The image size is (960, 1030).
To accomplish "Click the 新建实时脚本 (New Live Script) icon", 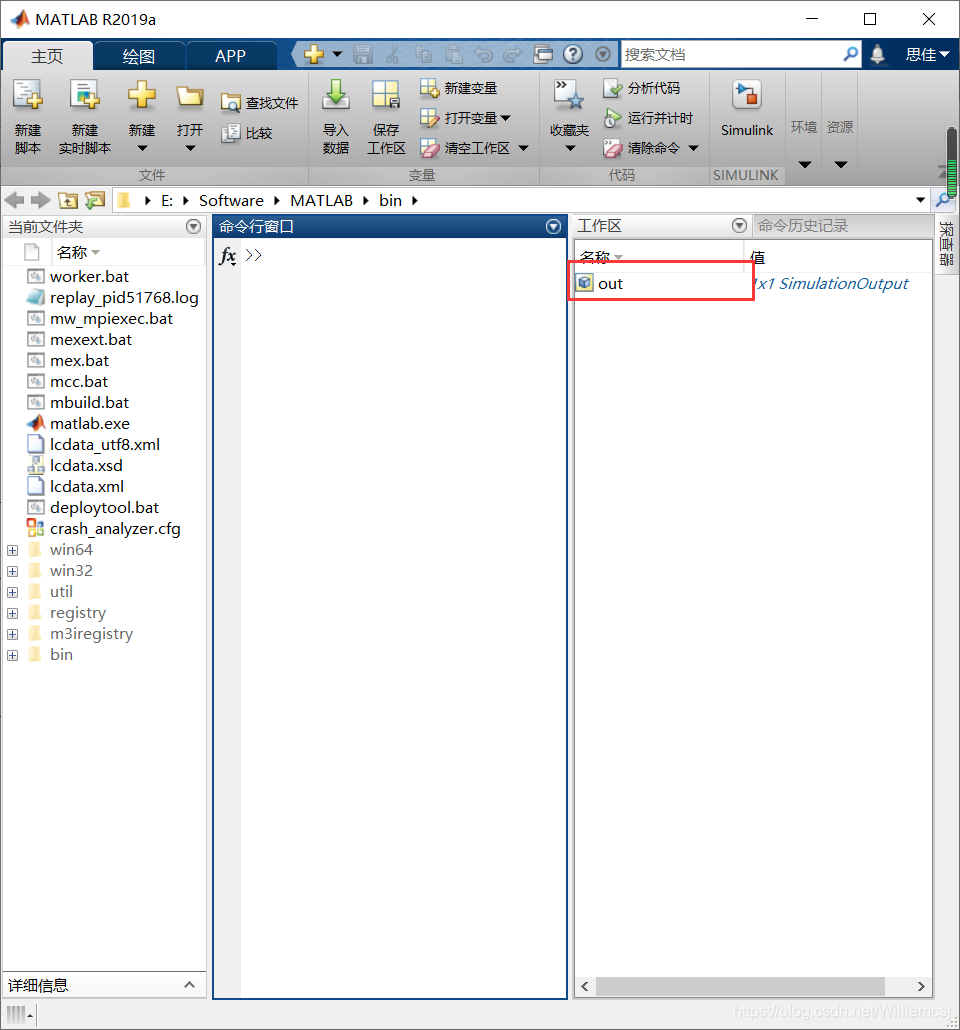I will click(x=85, y=95).
